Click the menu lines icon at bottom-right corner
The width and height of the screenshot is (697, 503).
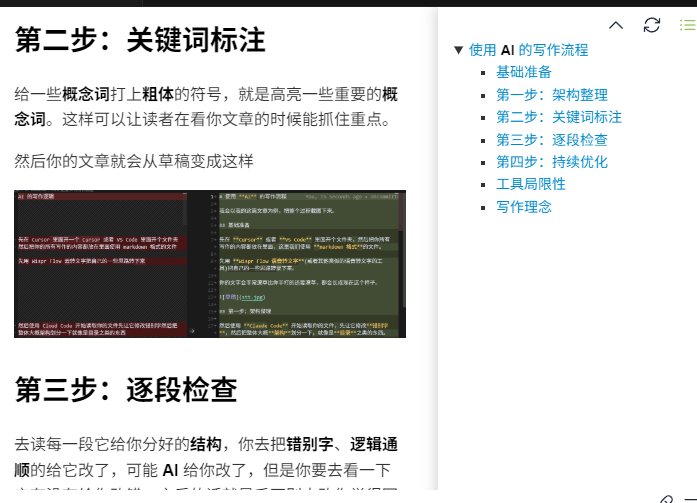tap(689, 498)
